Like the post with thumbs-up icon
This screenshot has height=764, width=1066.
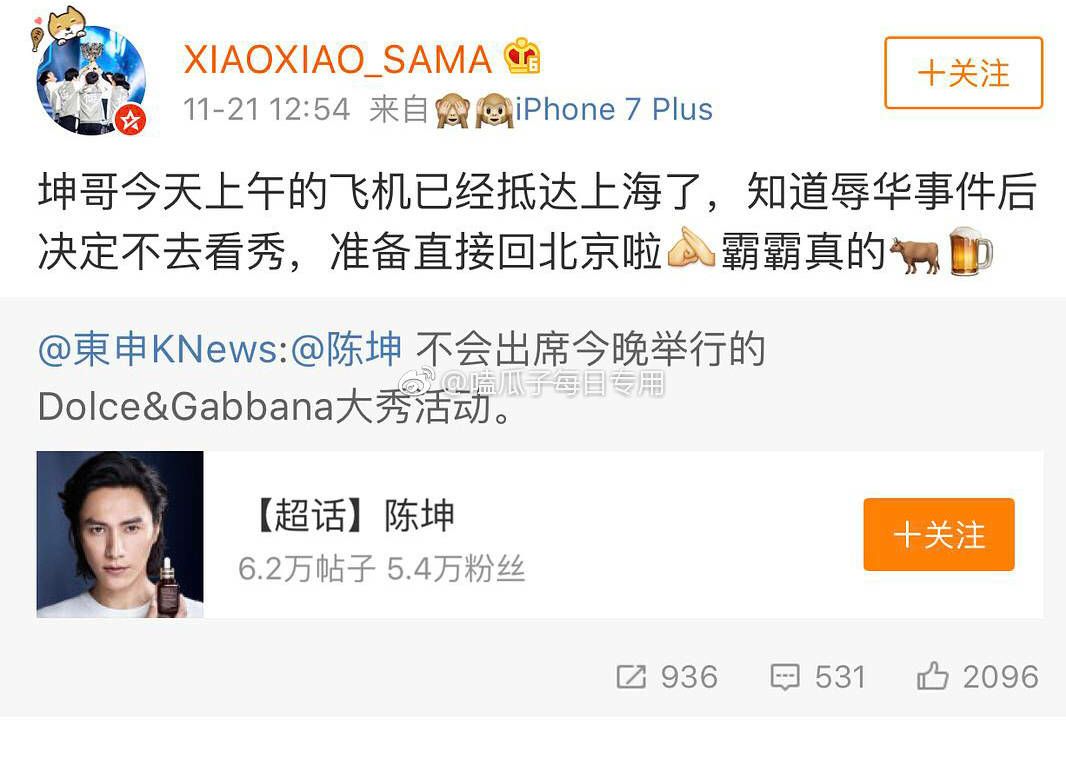pos(932,676)
